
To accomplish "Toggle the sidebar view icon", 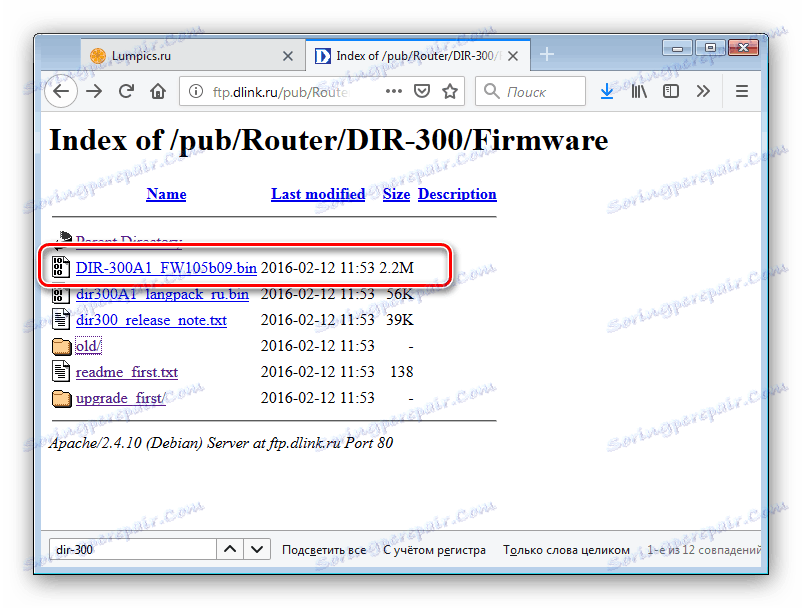I will click(x=671, y=92).
